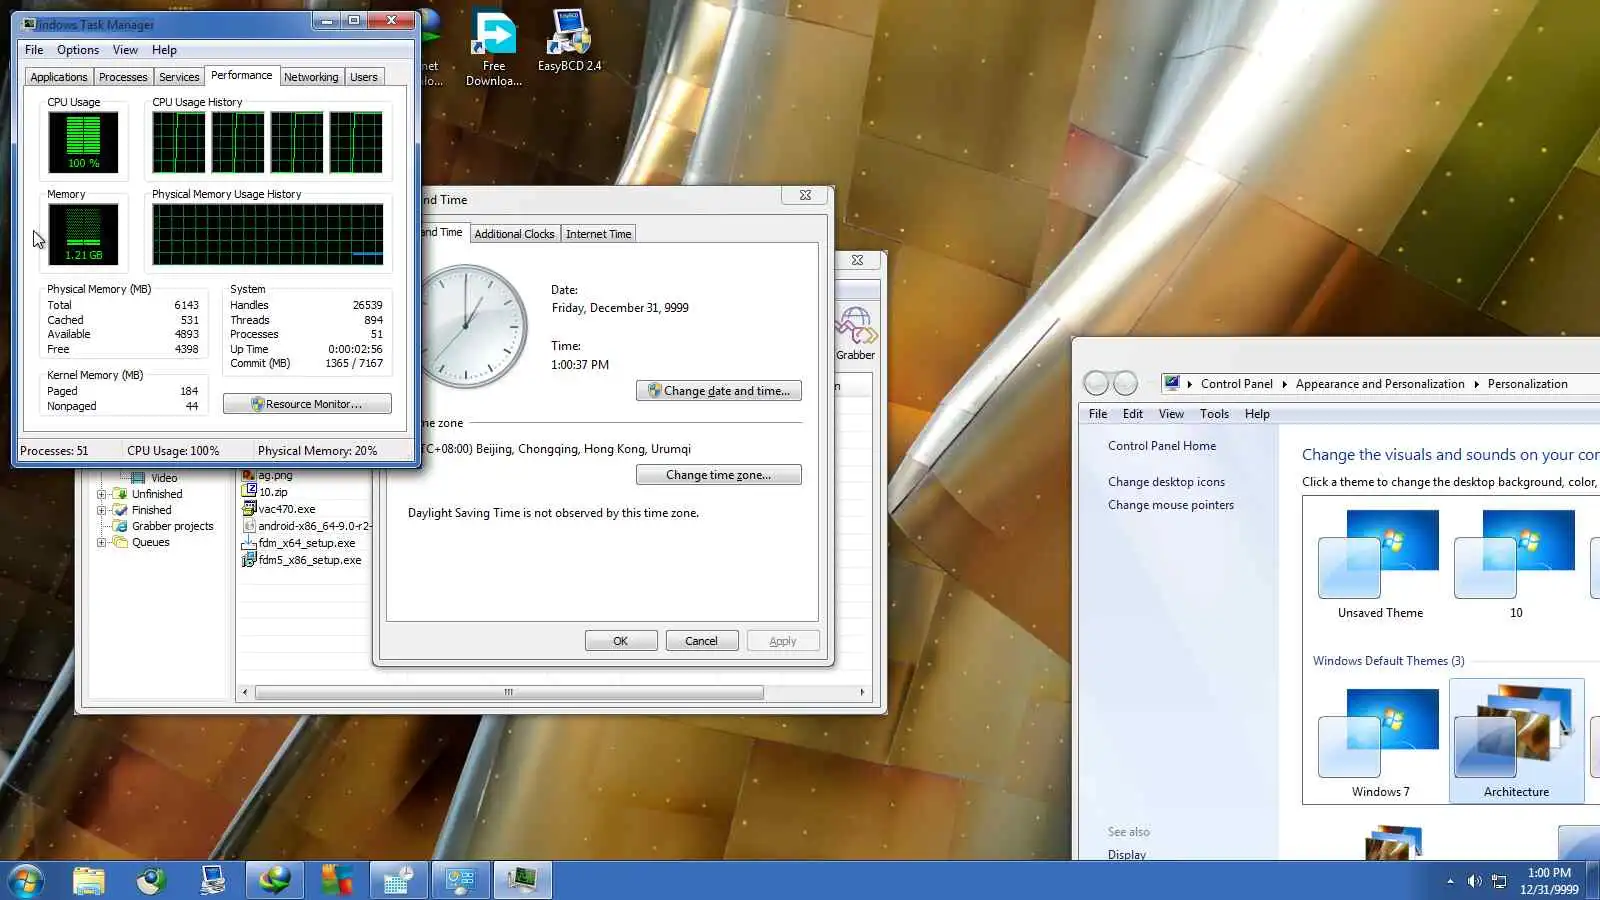Click the vac470.exe file icon
The height and width of the screenshot is (900, 1600).
pos(249,509)
